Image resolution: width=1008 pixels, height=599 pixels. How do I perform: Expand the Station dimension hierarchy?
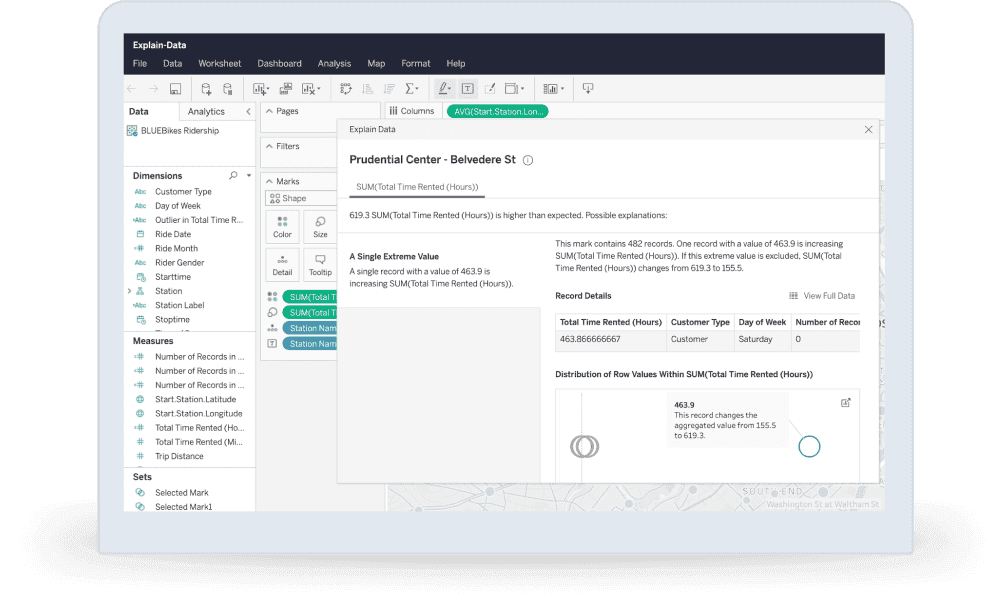click(130, 291)
